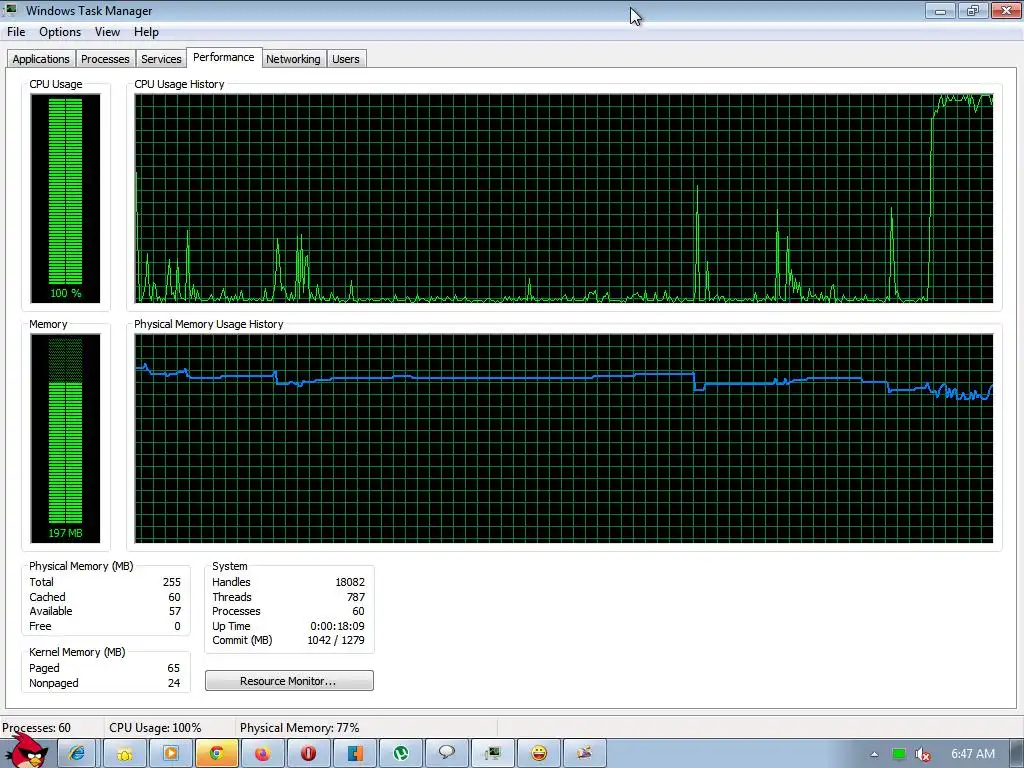Viewport: 1024px width, 768px height.
Task: Switch to the Users tab
Action: click(x=345, y=59)
